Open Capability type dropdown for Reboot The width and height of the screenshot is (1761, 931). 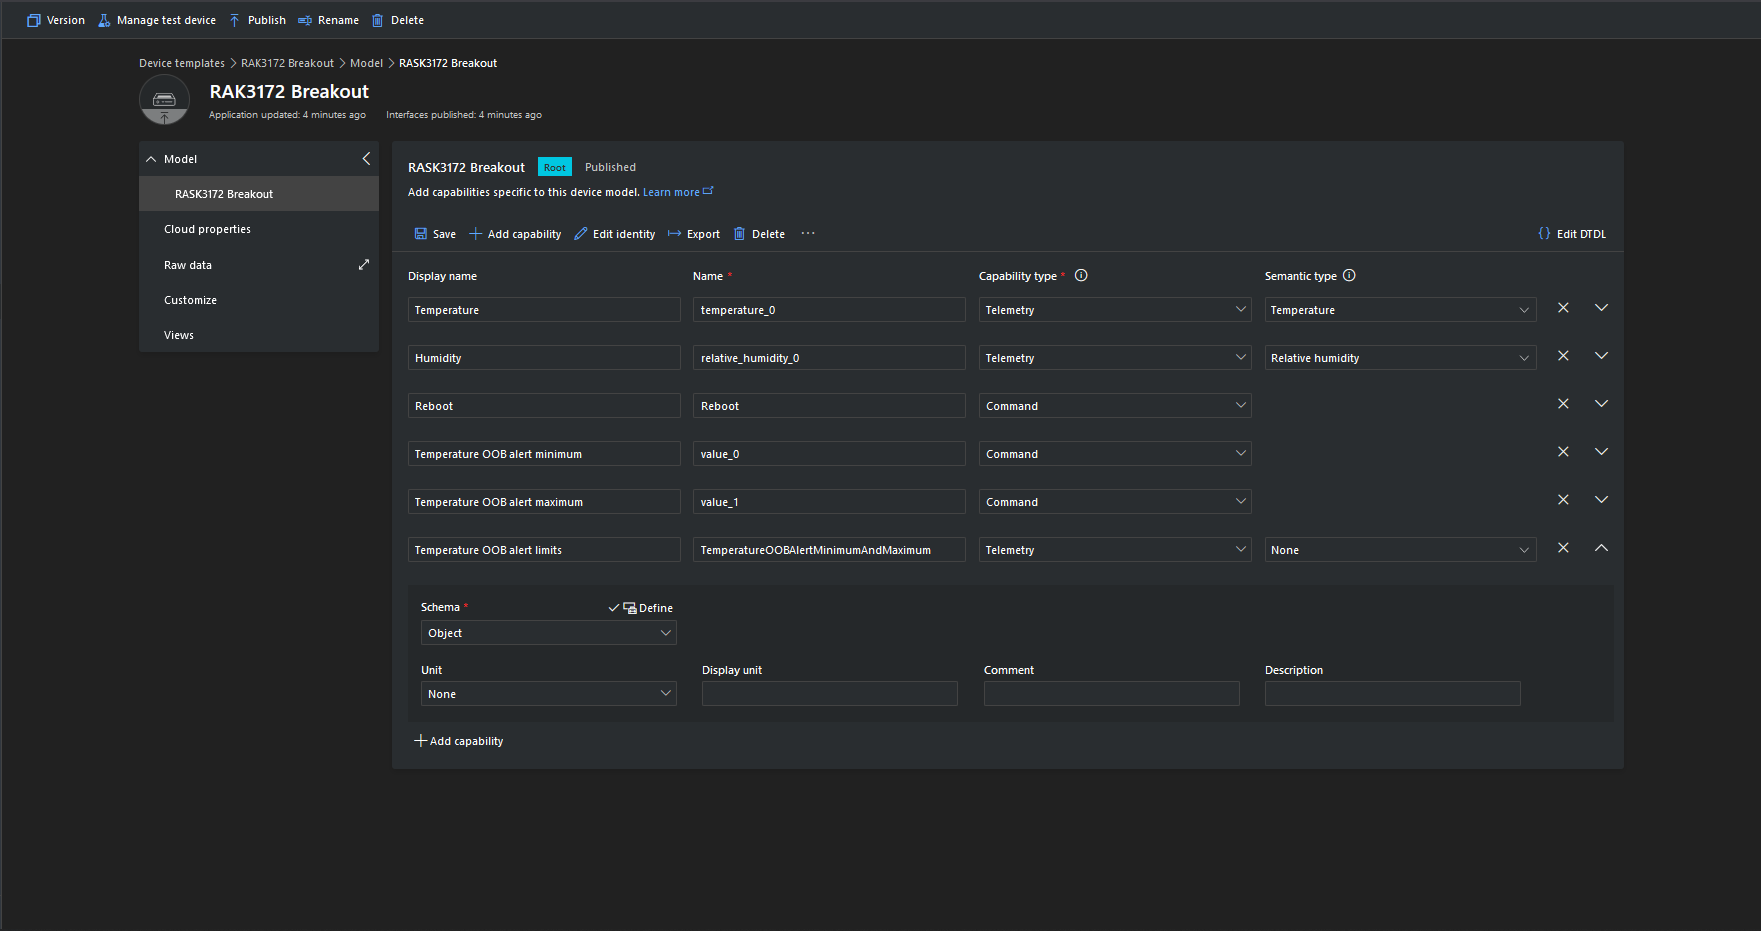point(1114,406)
